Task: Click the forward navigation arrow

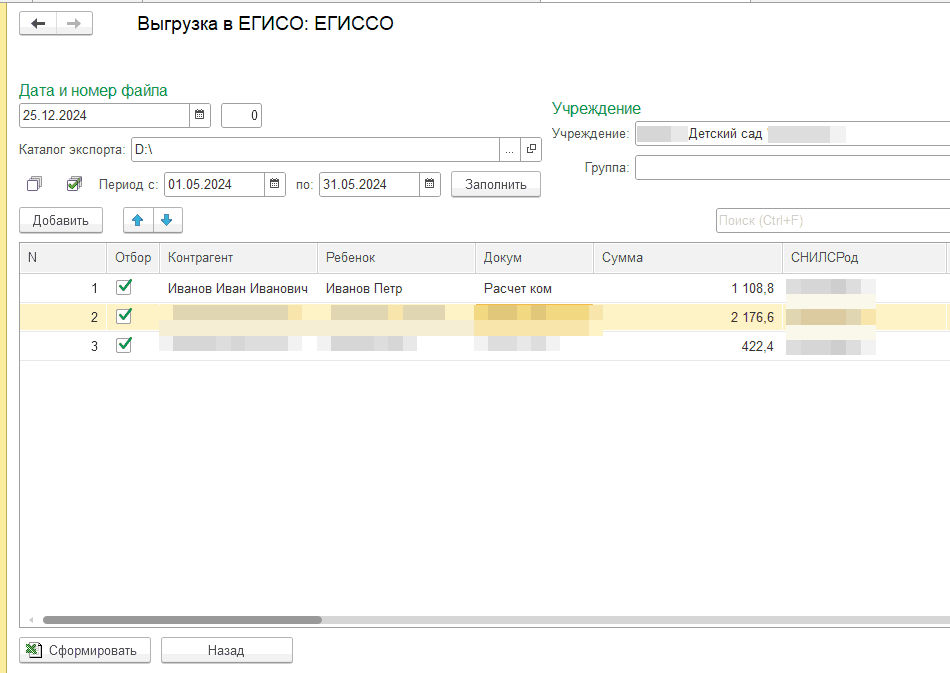Action: pos(74,24)
